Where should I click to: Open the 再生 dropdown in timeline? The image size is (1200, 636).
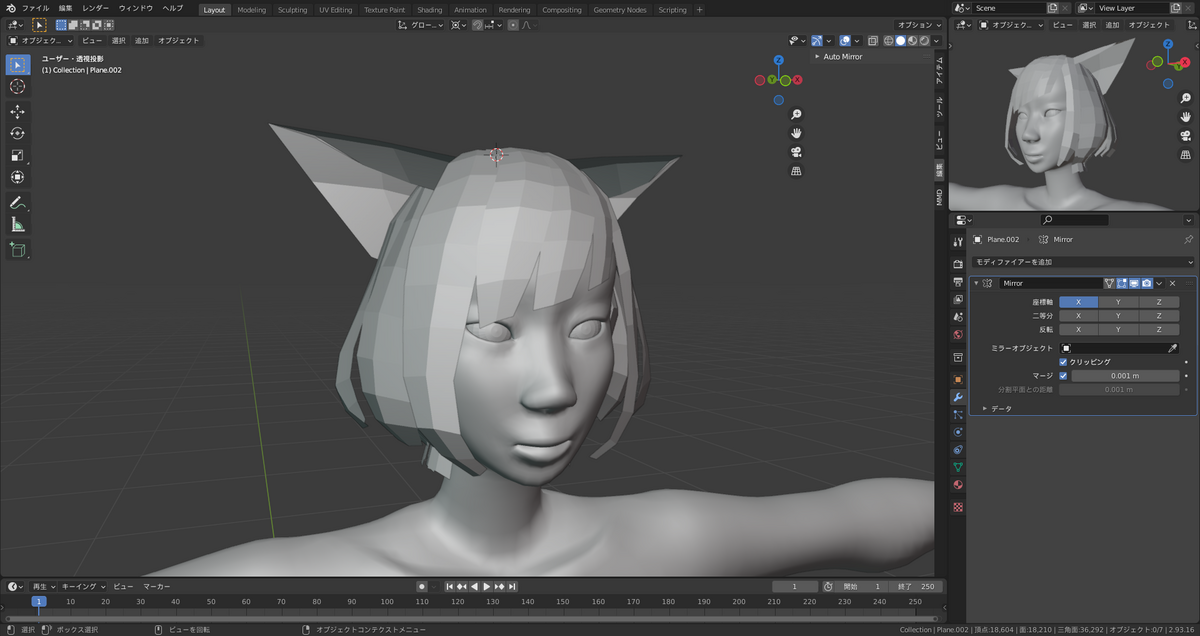43,586
